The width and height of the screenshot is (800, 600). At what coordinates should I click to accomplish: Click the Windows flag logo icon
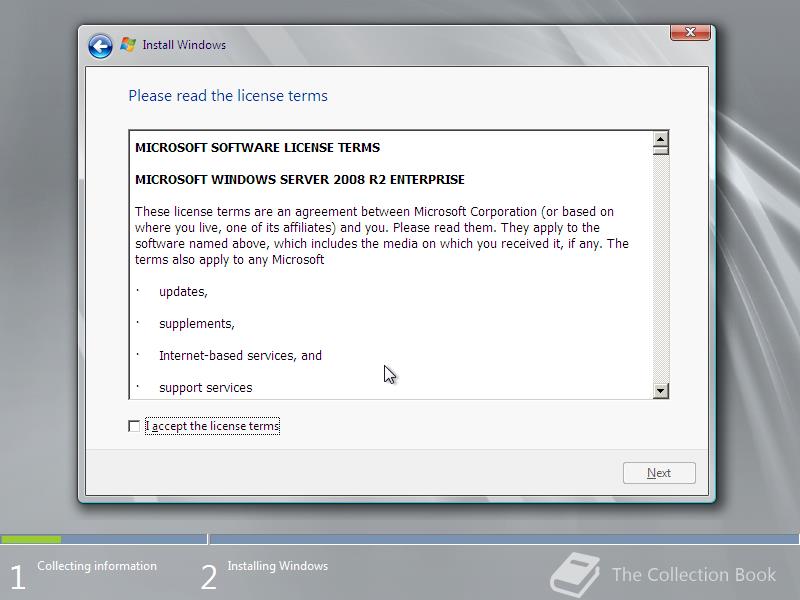tap(128, 45)
